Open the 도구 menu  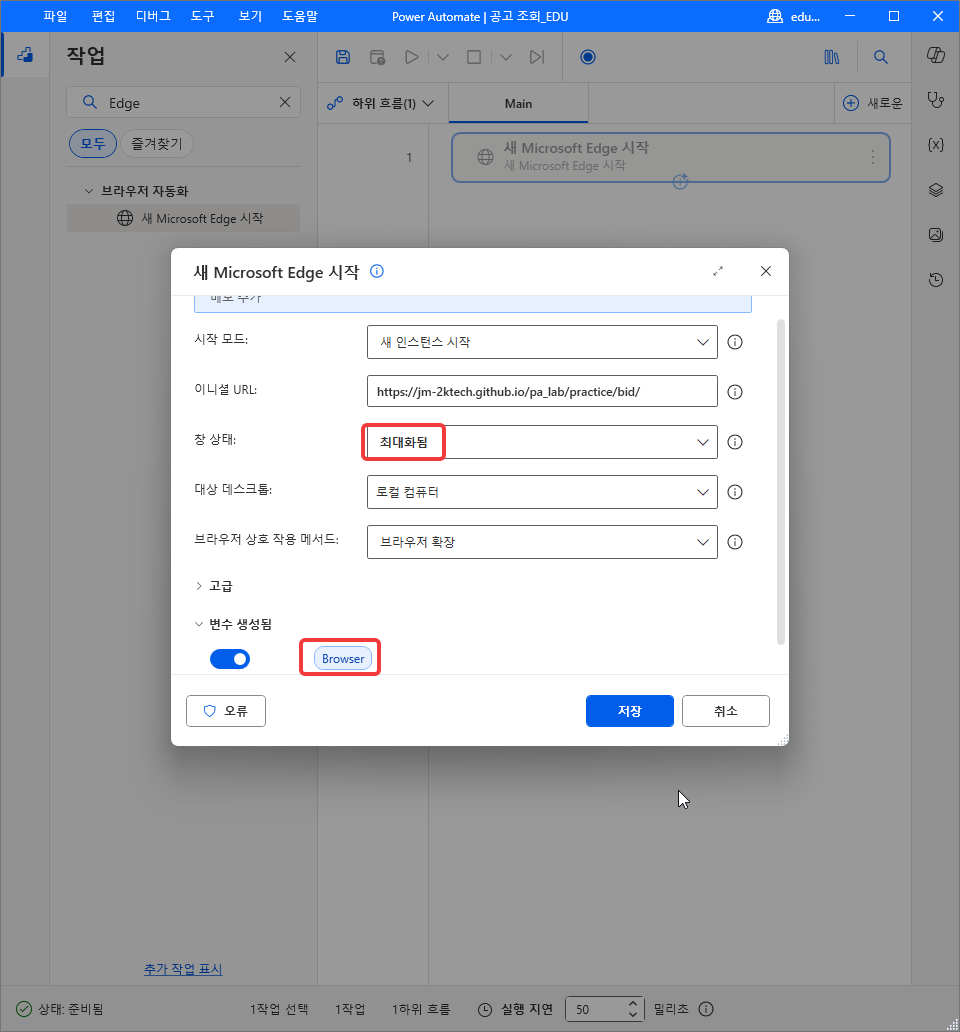(x=203, y=16)
